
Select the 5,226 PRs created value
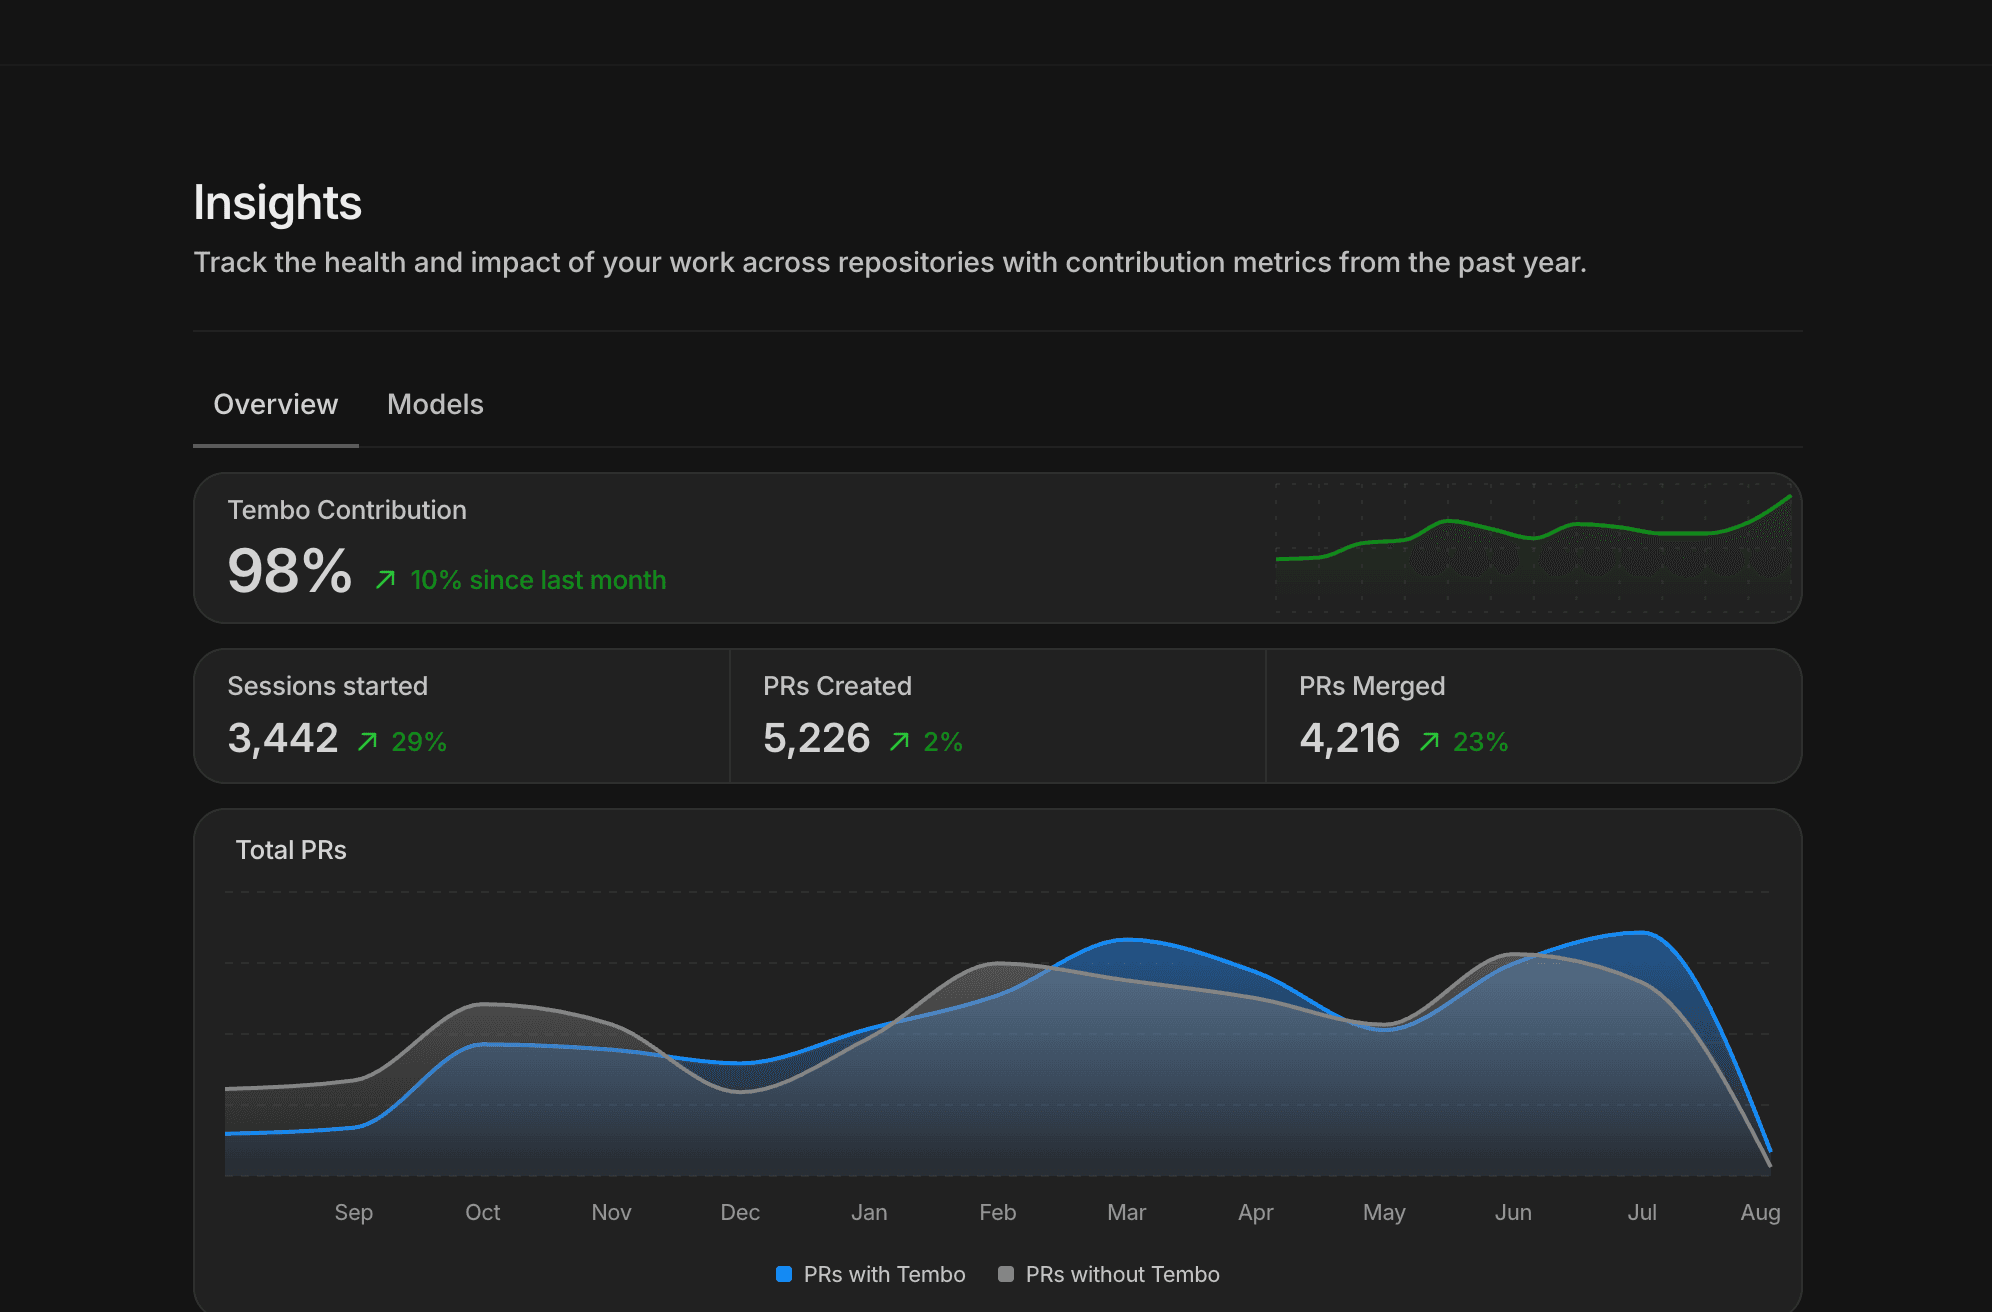[817, 738]
